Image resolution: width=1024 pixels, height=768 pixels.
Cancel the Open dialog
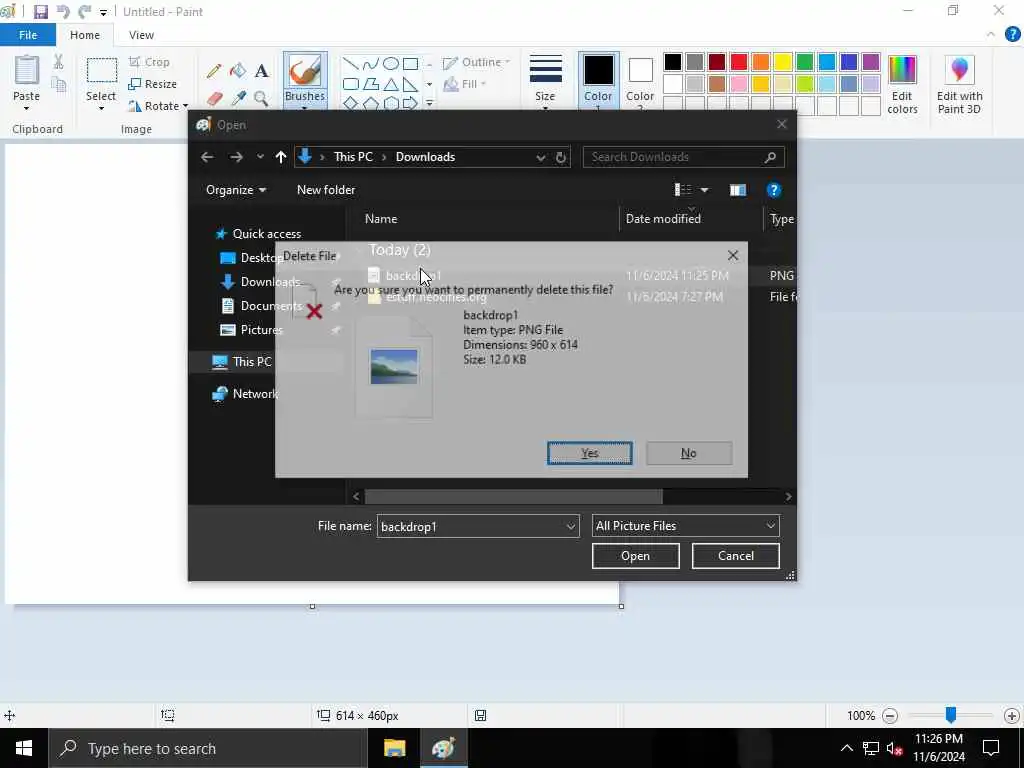pyautogui.click(x=735, y=556)
